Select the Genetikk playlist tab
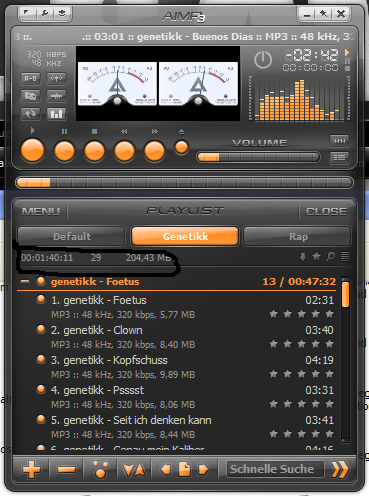The image size is (369, 496). click(x=185, y=236)
